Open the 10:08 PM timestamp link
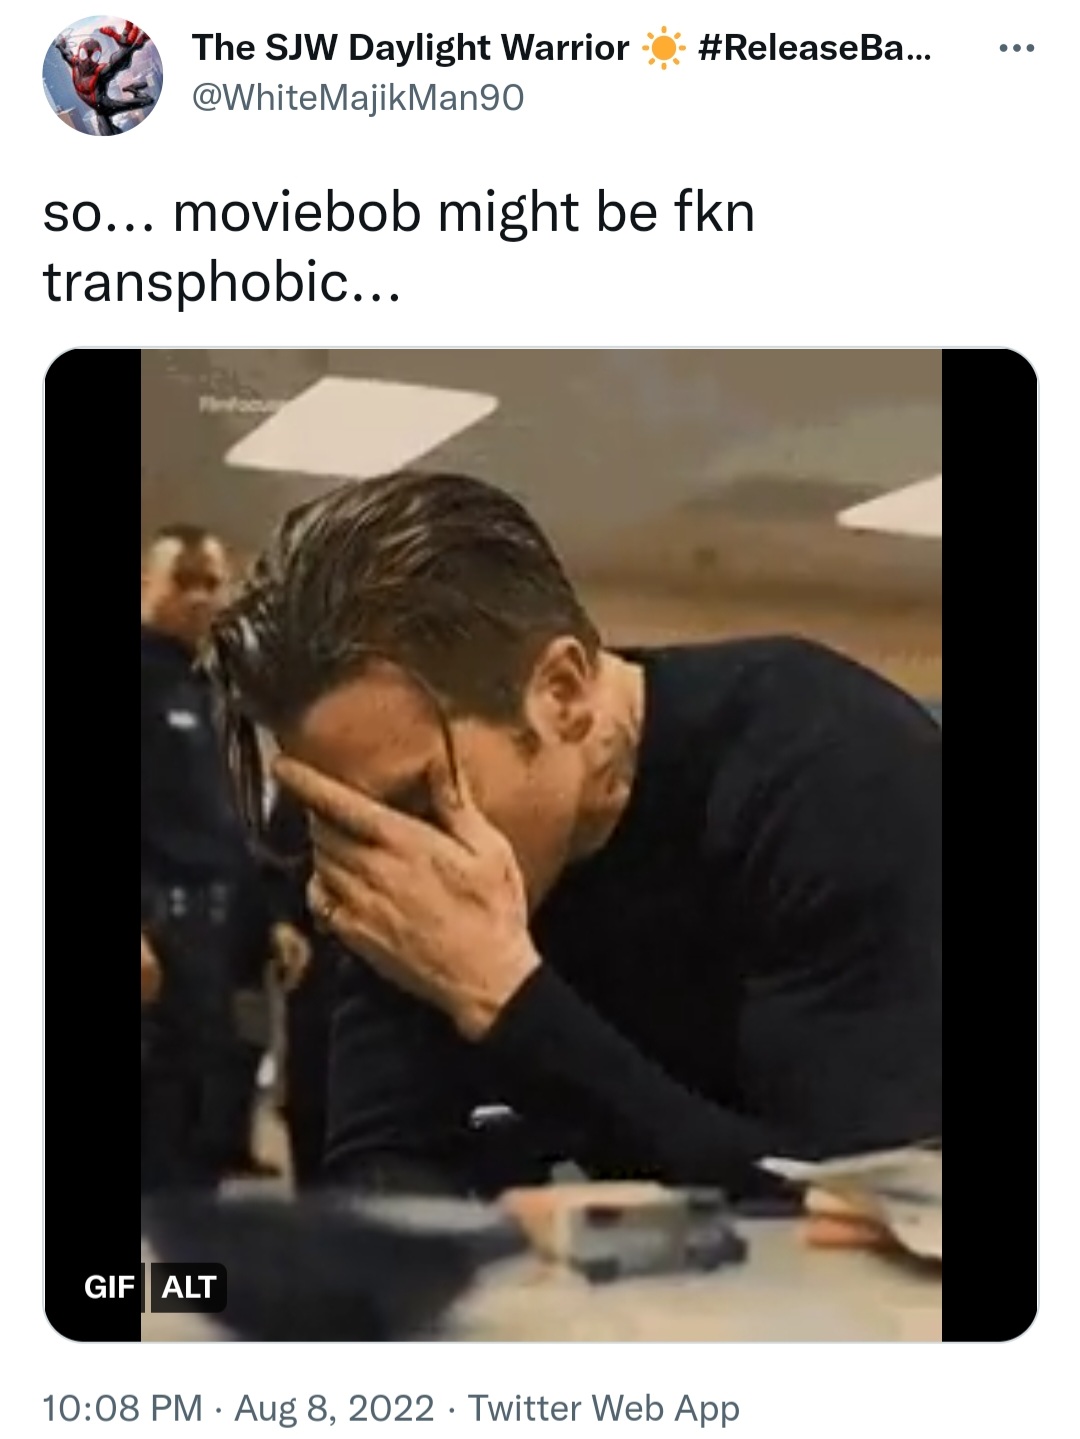1080x1439 pixels. coord(122,1408)
